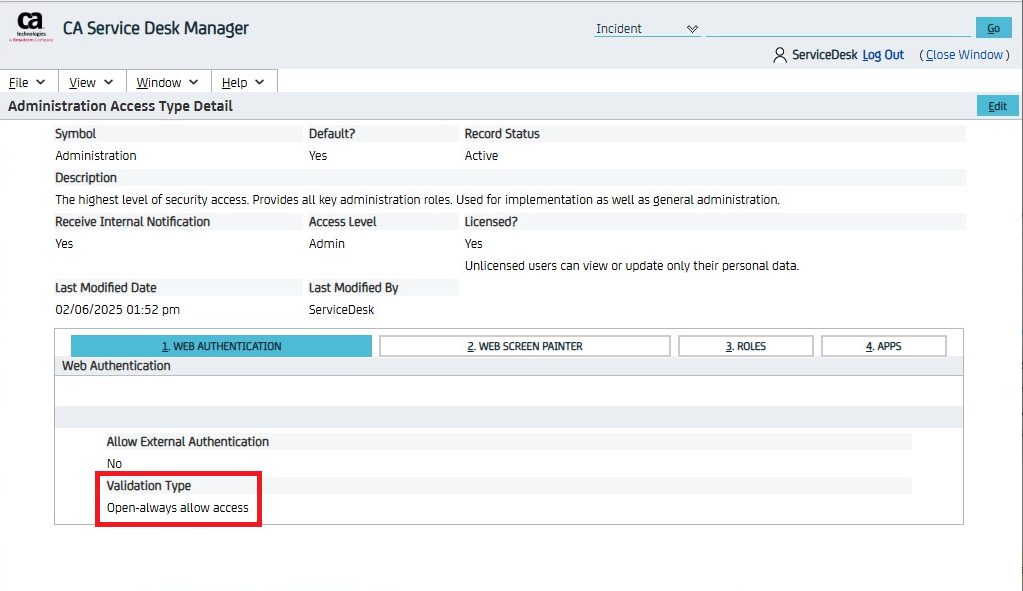Click the ServiceDesk username text in header

tap(825, 55)
